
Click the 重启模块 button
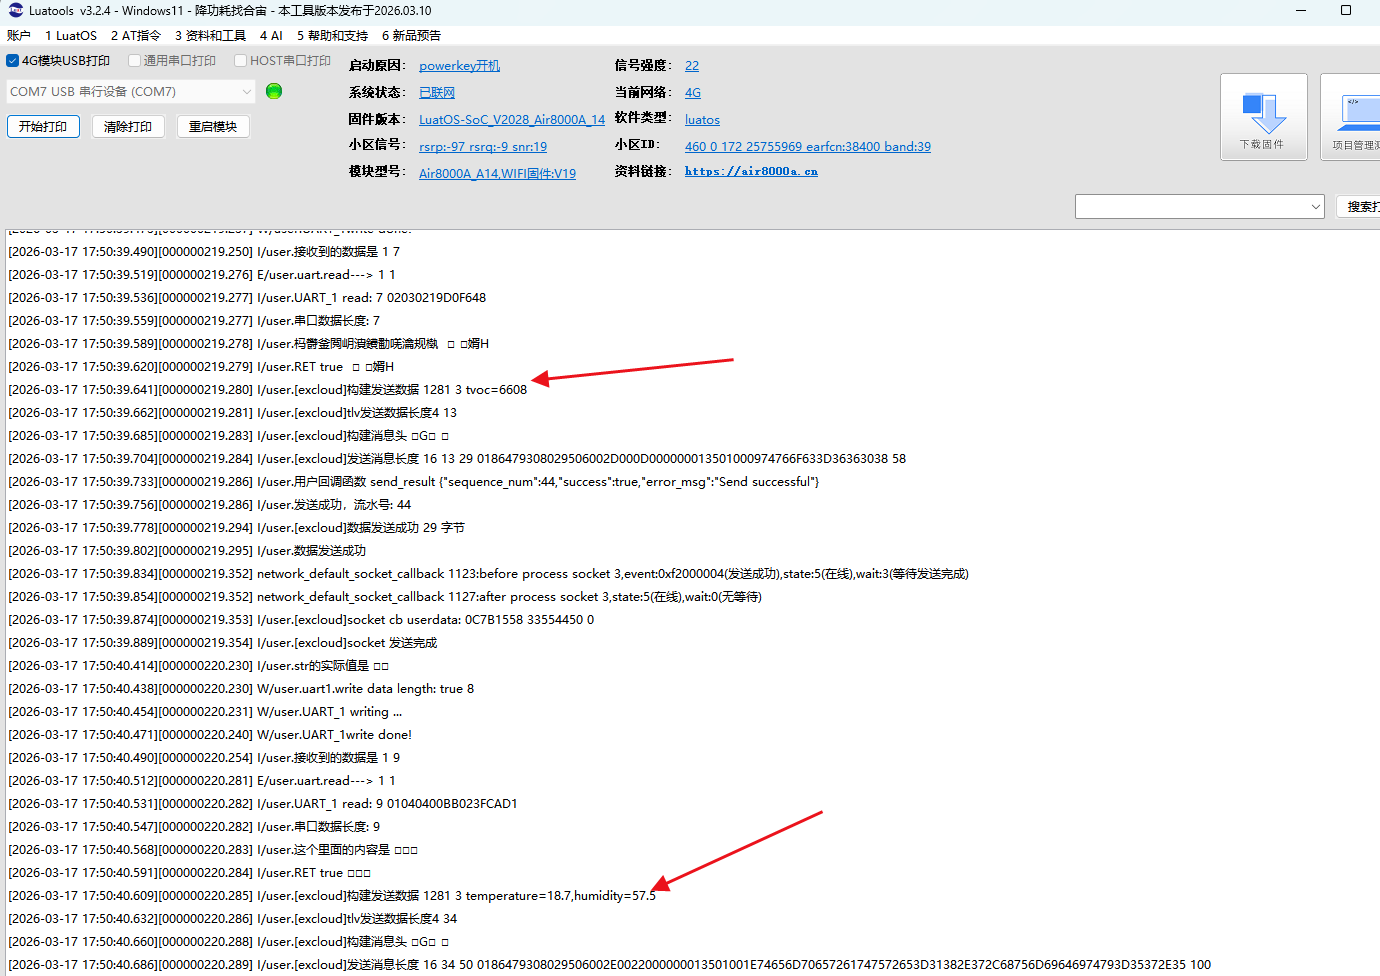tap(213, 127)
